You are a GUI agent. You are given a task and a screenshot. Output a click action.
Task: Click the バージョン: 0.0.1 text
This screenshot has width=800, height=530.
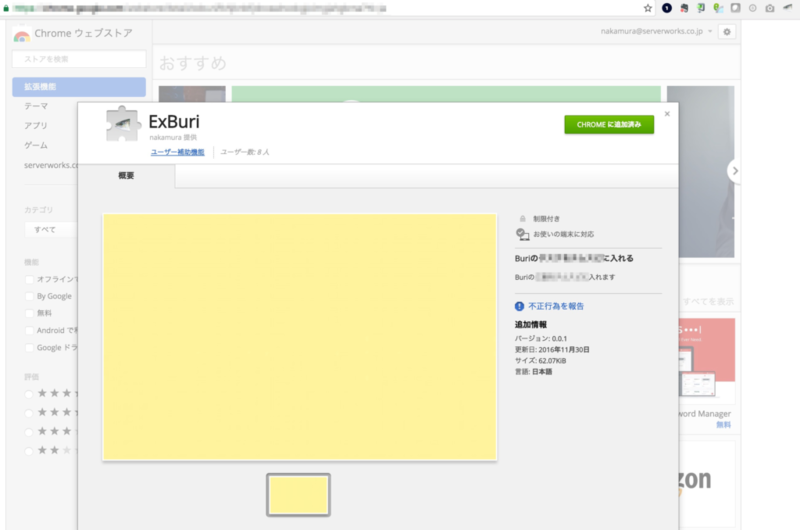click(x=541, y=338)
